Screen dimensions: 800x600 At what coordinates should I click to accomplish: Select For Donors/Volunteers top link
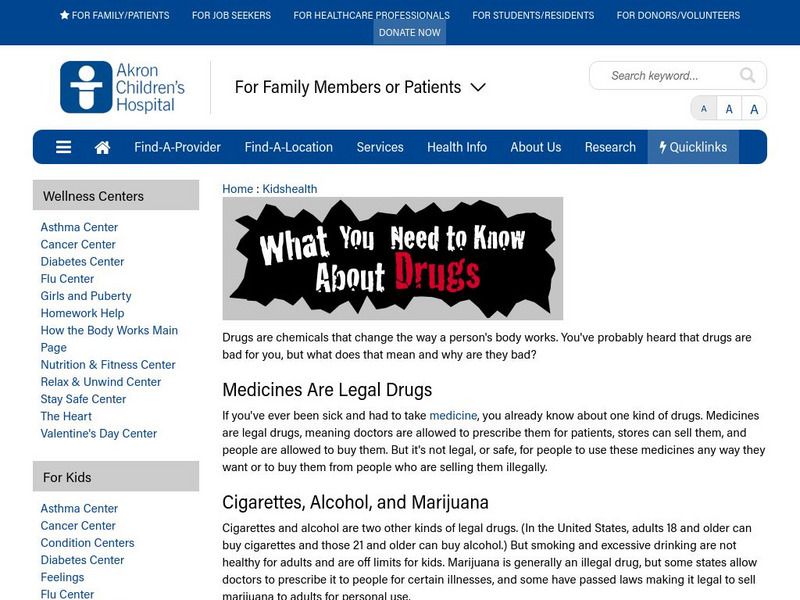pos(678,15)
